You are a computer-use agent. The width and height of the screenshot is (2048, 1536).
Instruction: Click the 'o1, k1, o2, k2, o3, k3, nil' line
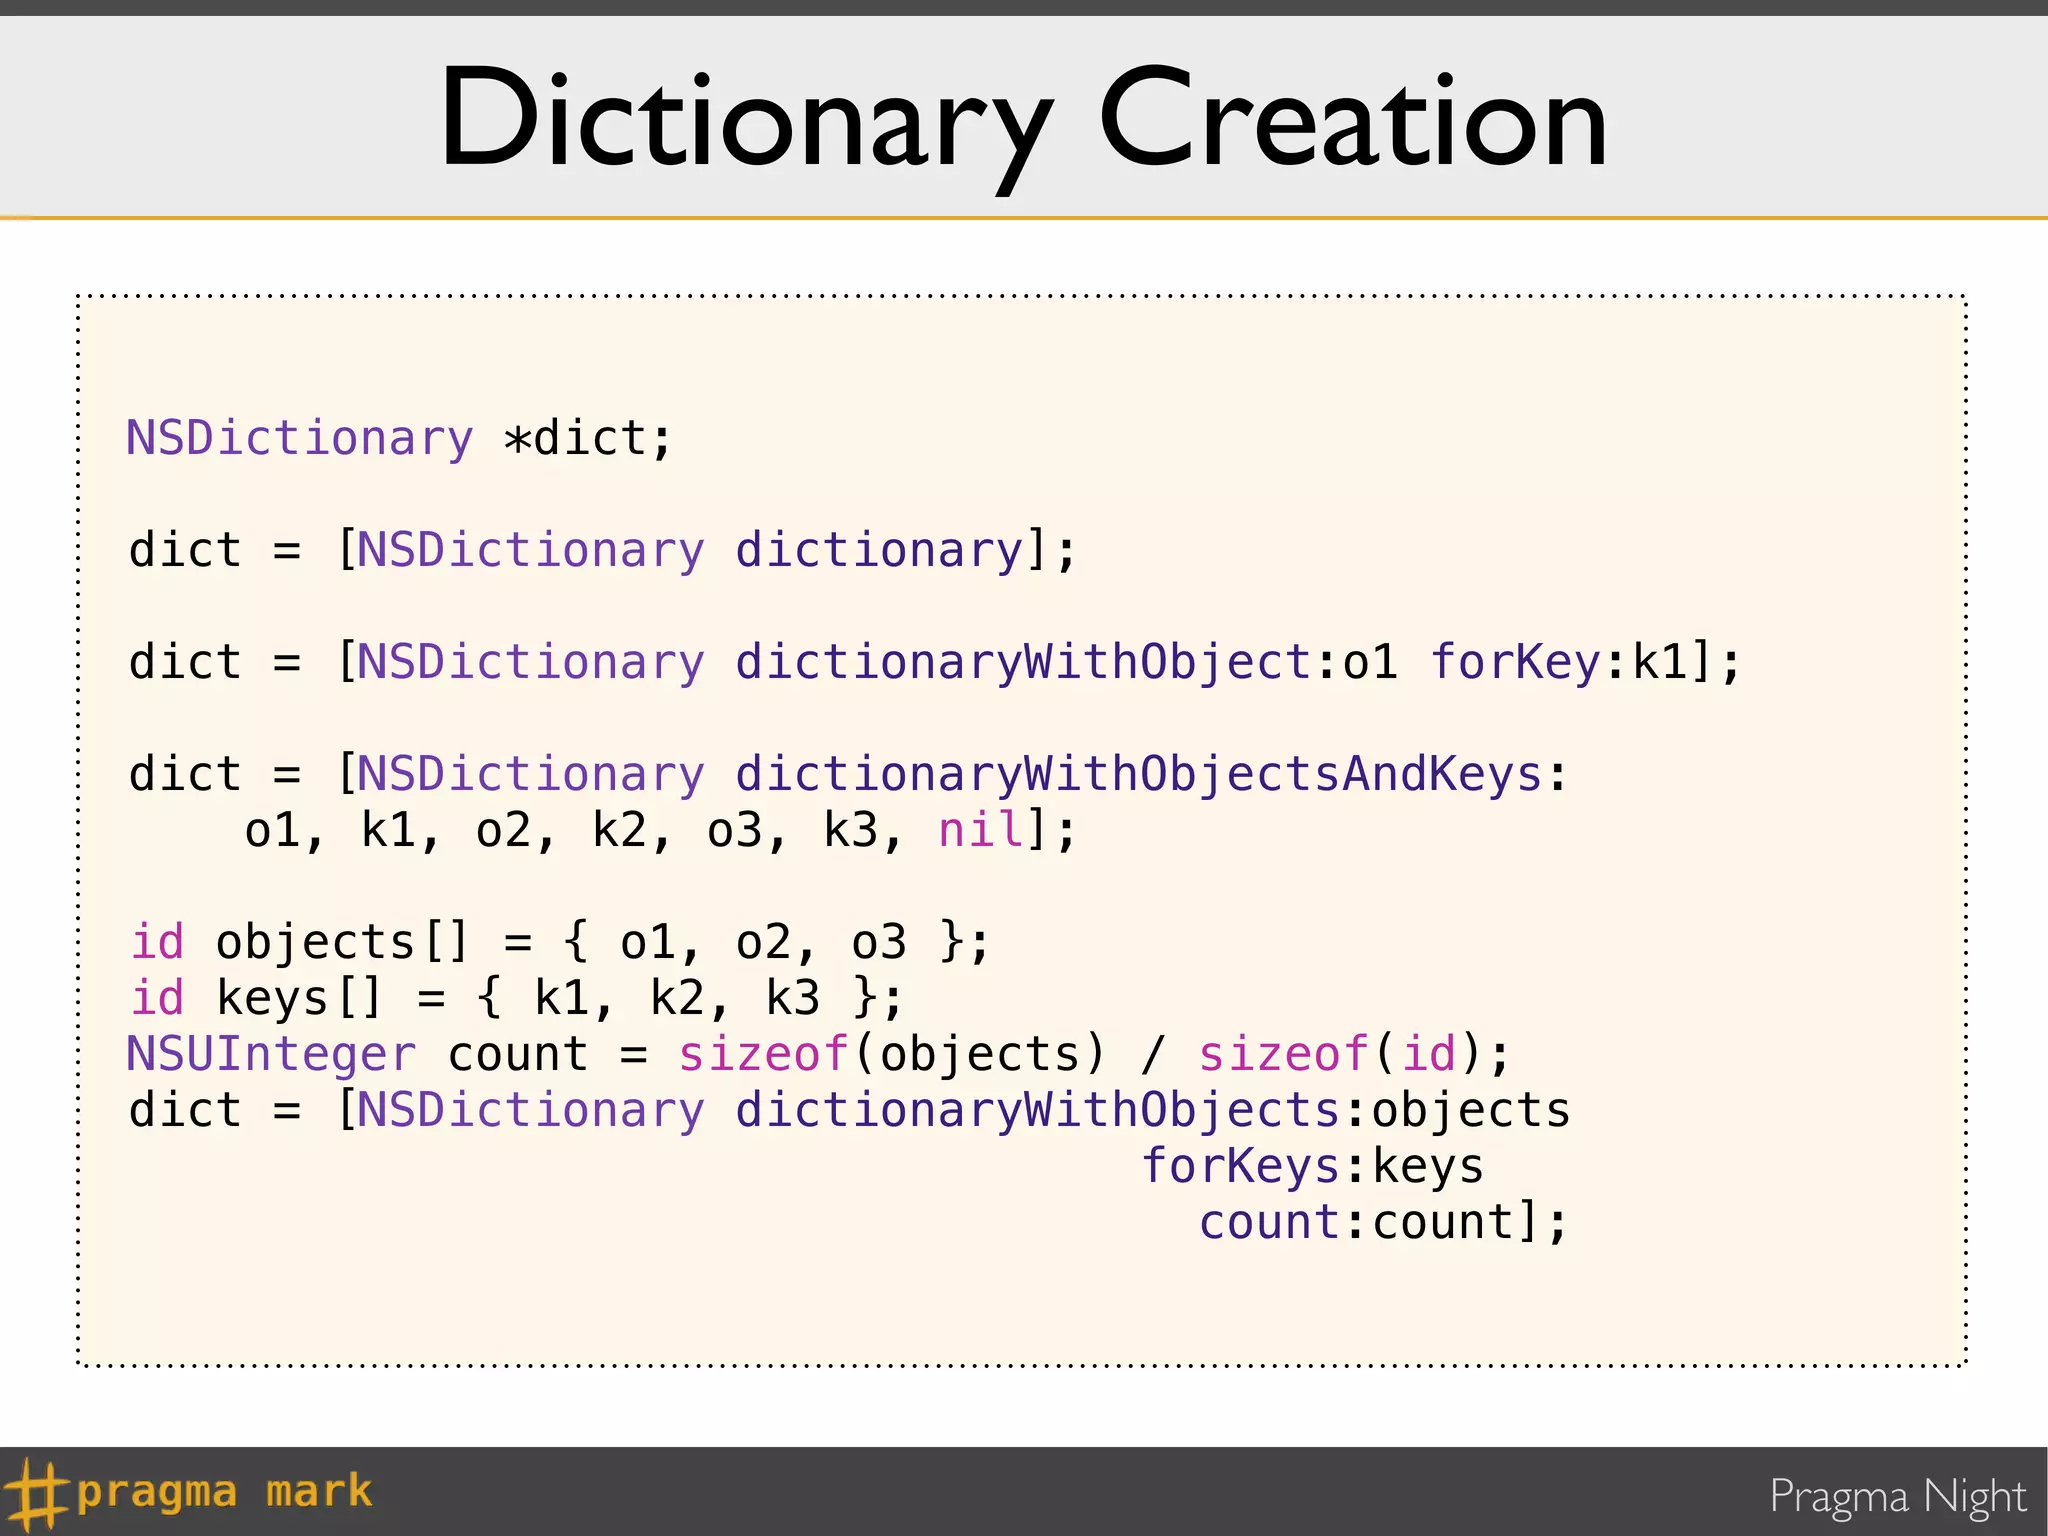pyautogui.click(x=660, y=830)
